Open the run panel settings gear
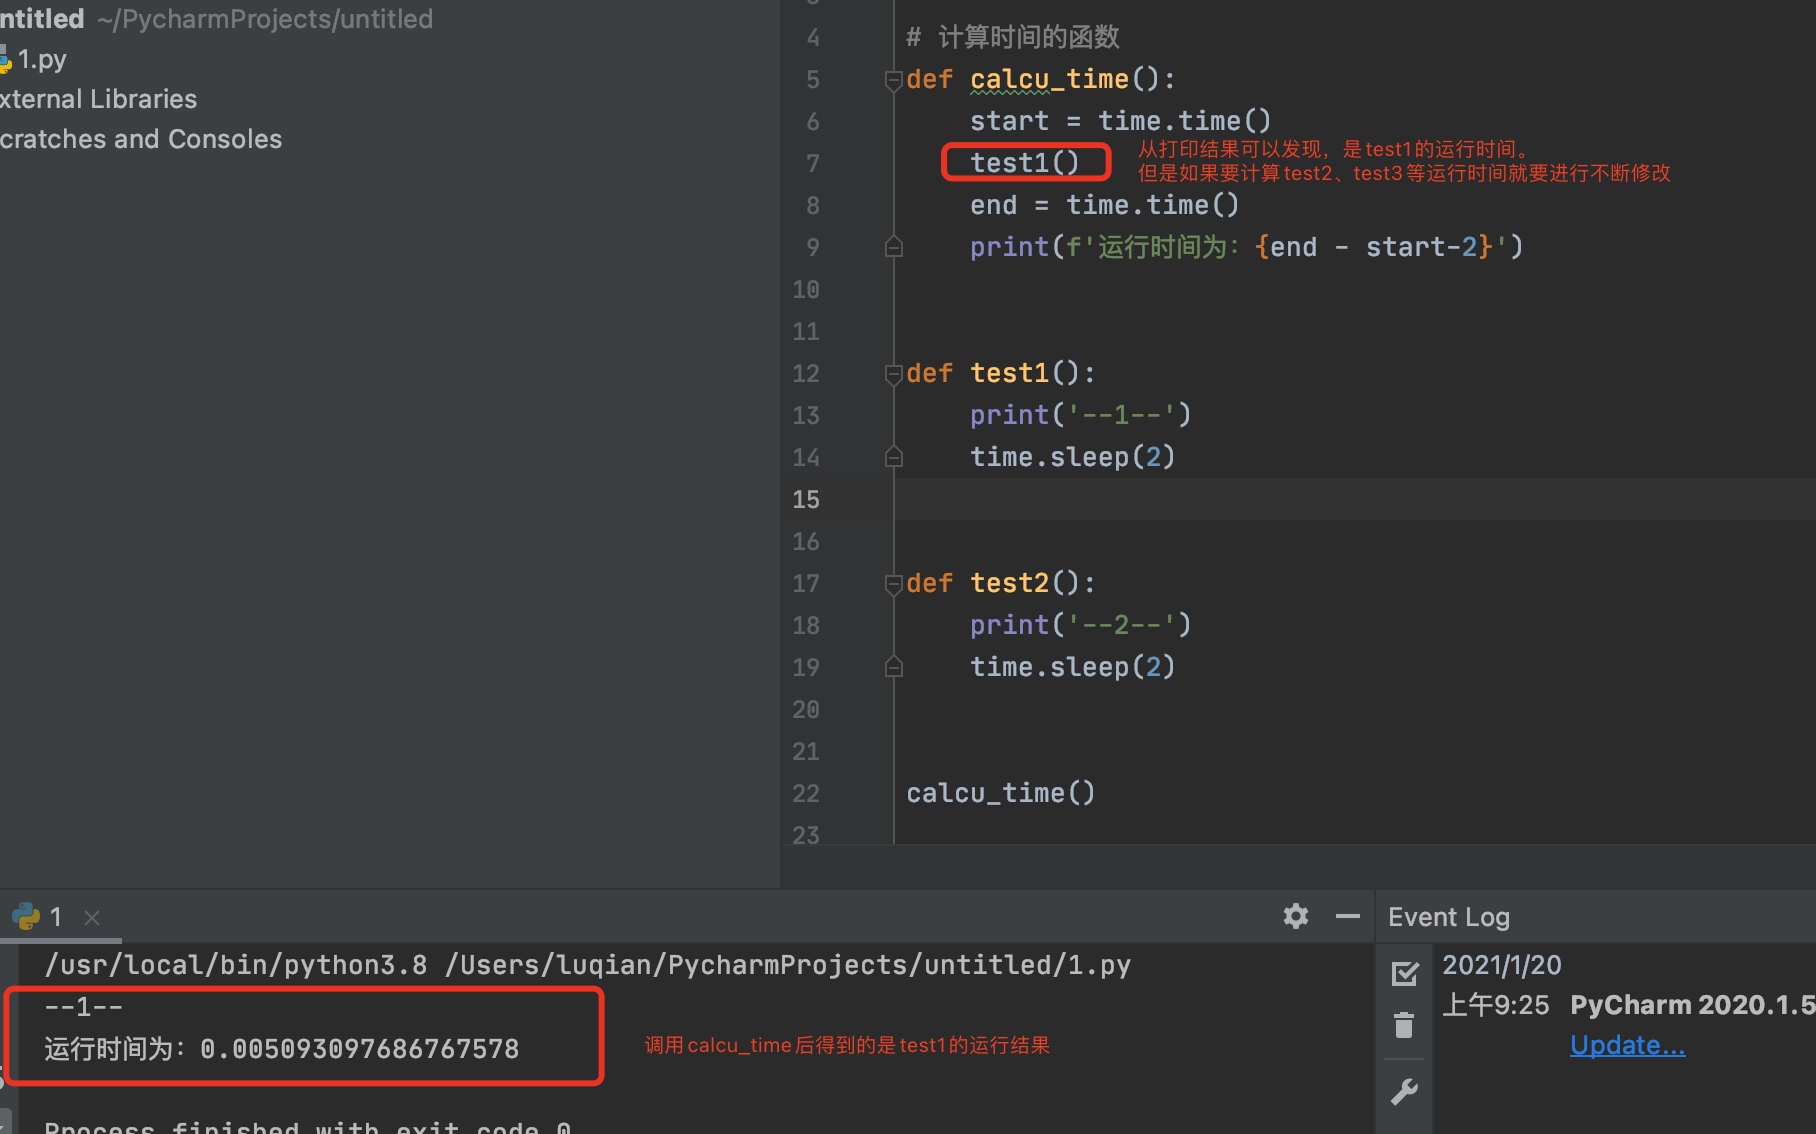This screenshot has width=1816, height=1134. click(1296, 916)
